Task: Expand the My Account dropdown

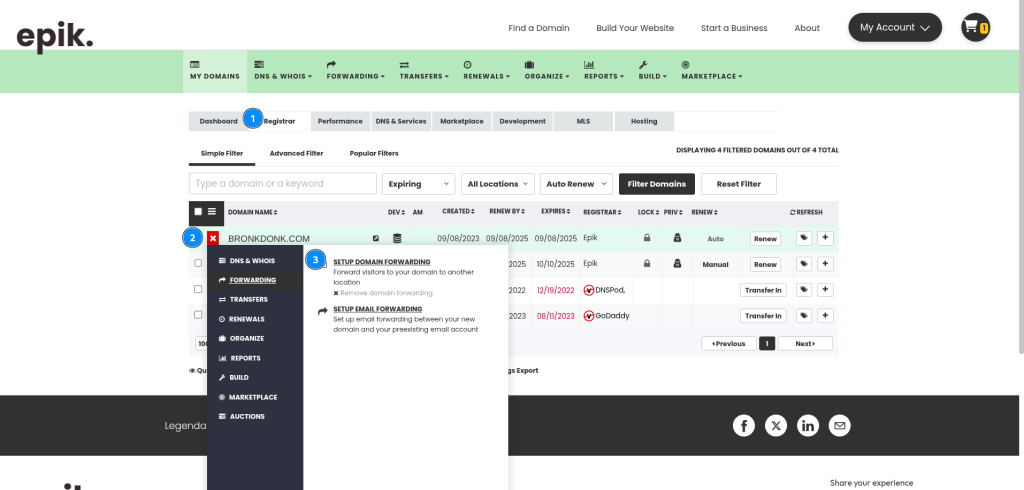Action: (x=895, y=27)
